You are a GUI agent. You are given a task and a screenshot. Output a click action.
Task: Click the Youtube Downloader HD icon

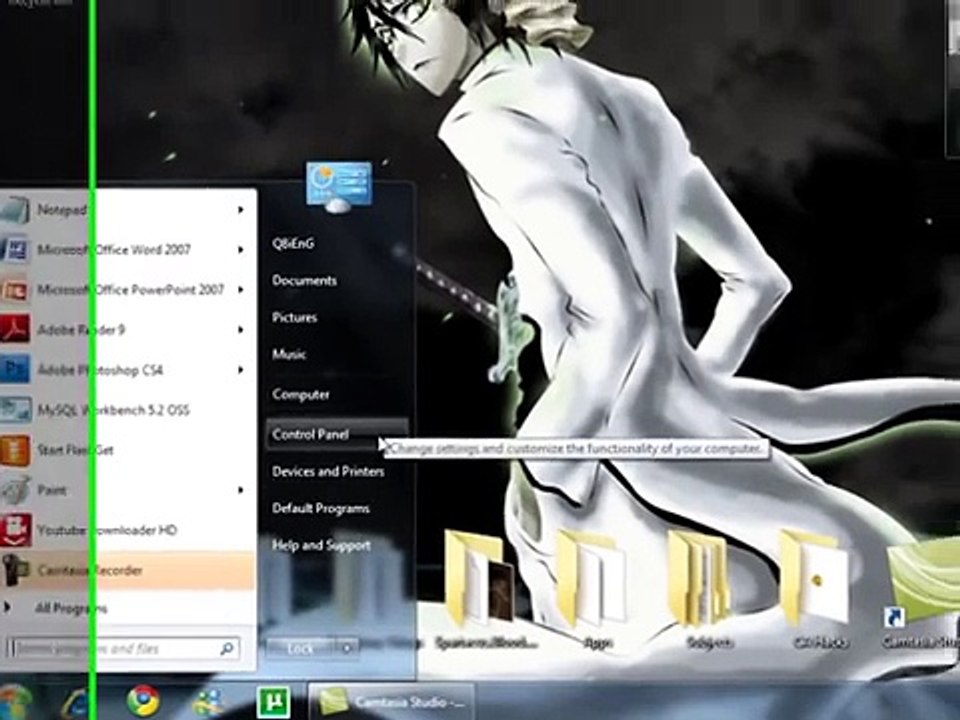coord(15,530)
